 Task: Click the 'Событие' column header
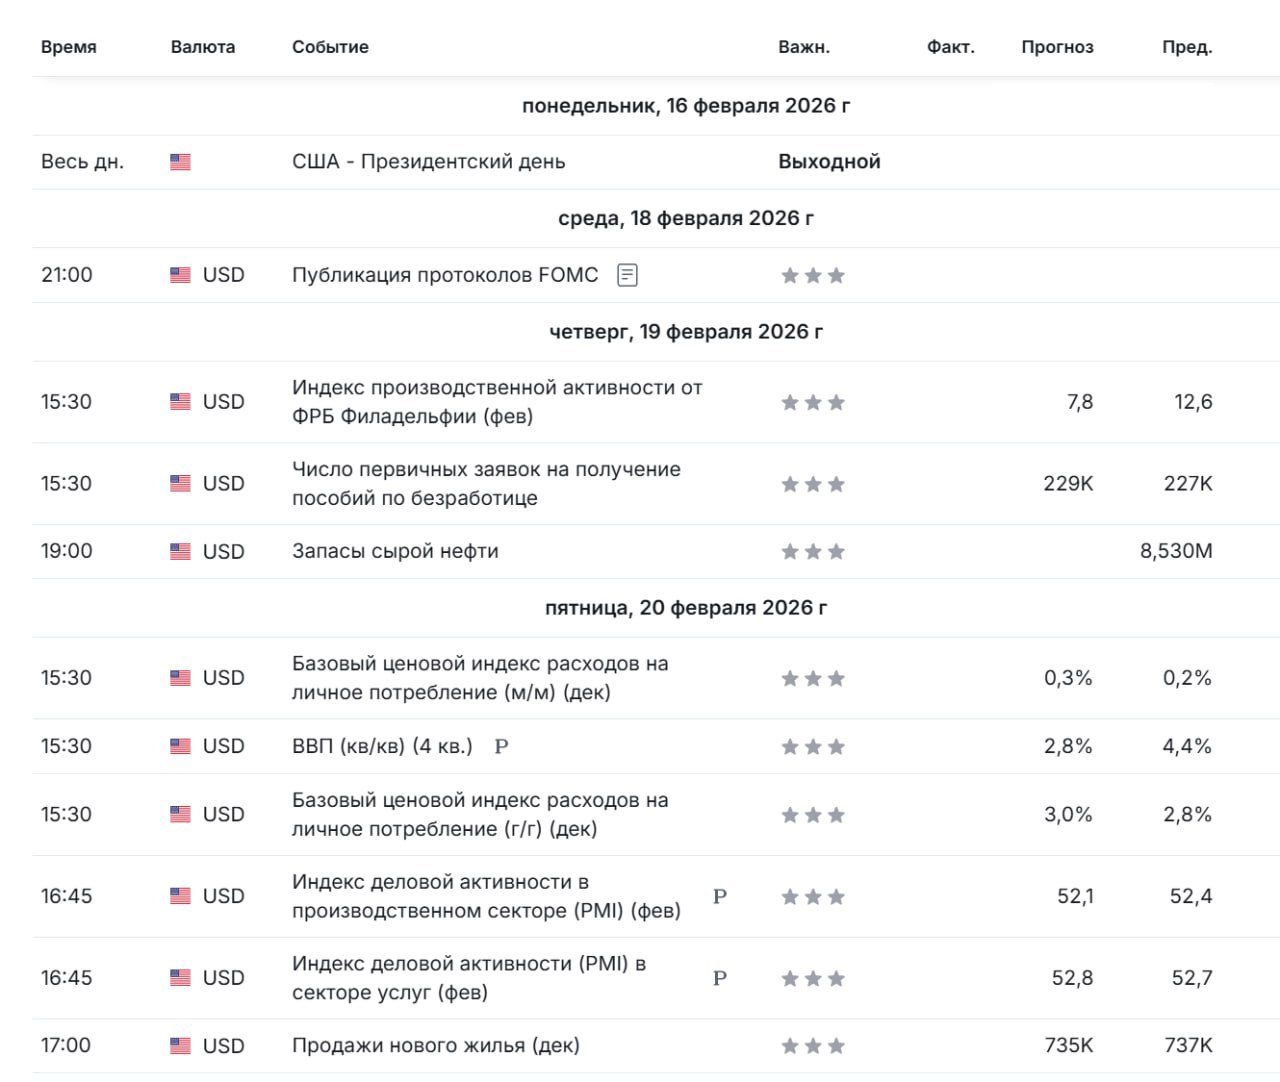tap(330, 47)
